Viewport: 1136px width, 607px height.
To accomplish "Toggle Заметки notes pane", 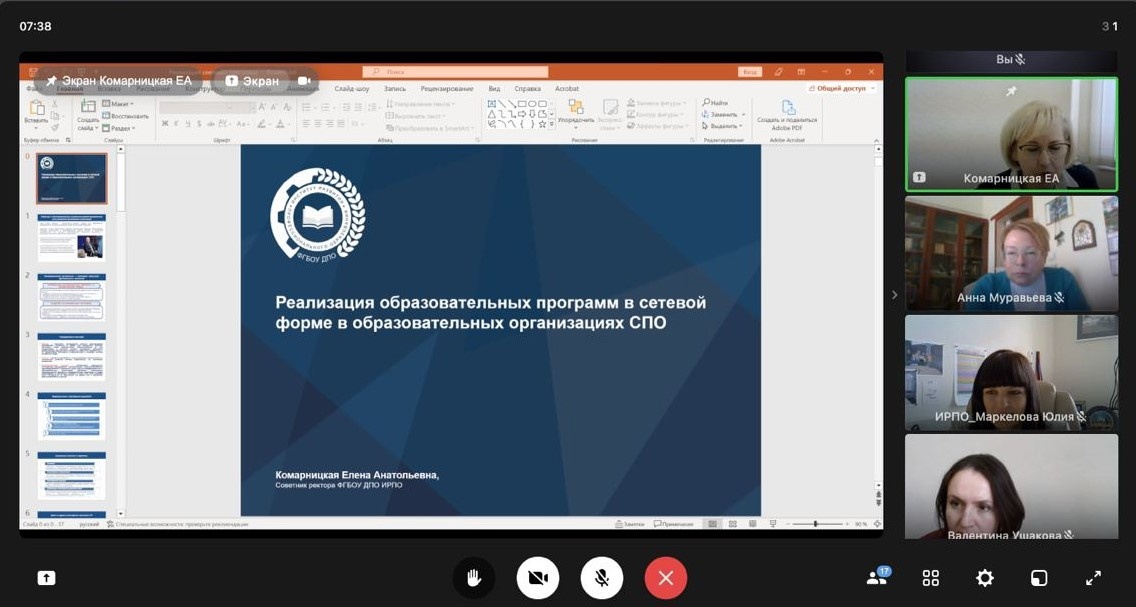I will [x=629, y=524].
